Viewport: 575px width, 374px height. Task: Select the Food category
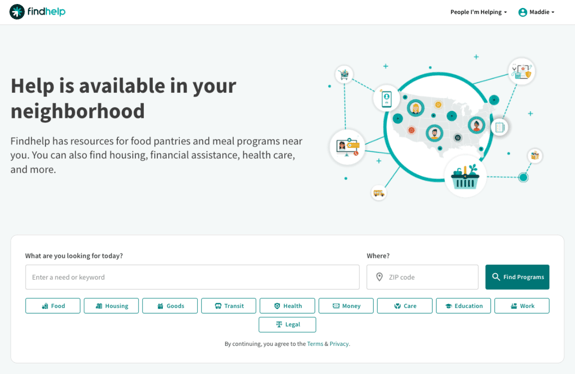pyautogui.click(x=53, y=306)
